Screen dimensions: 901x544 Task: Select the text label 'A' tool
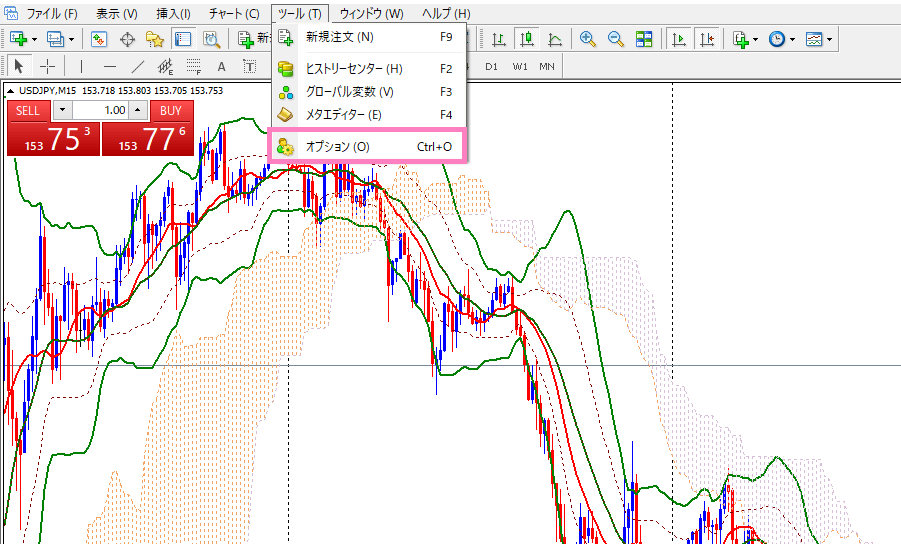coord(221,66)
